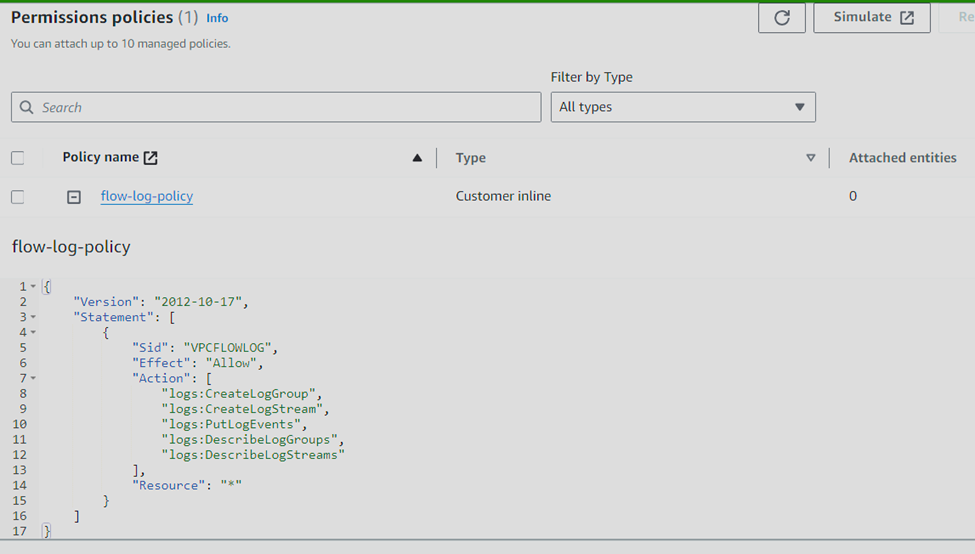Open the Simulate policy button
The height and width of the screenshot is (554, 975).
[872, 17]
